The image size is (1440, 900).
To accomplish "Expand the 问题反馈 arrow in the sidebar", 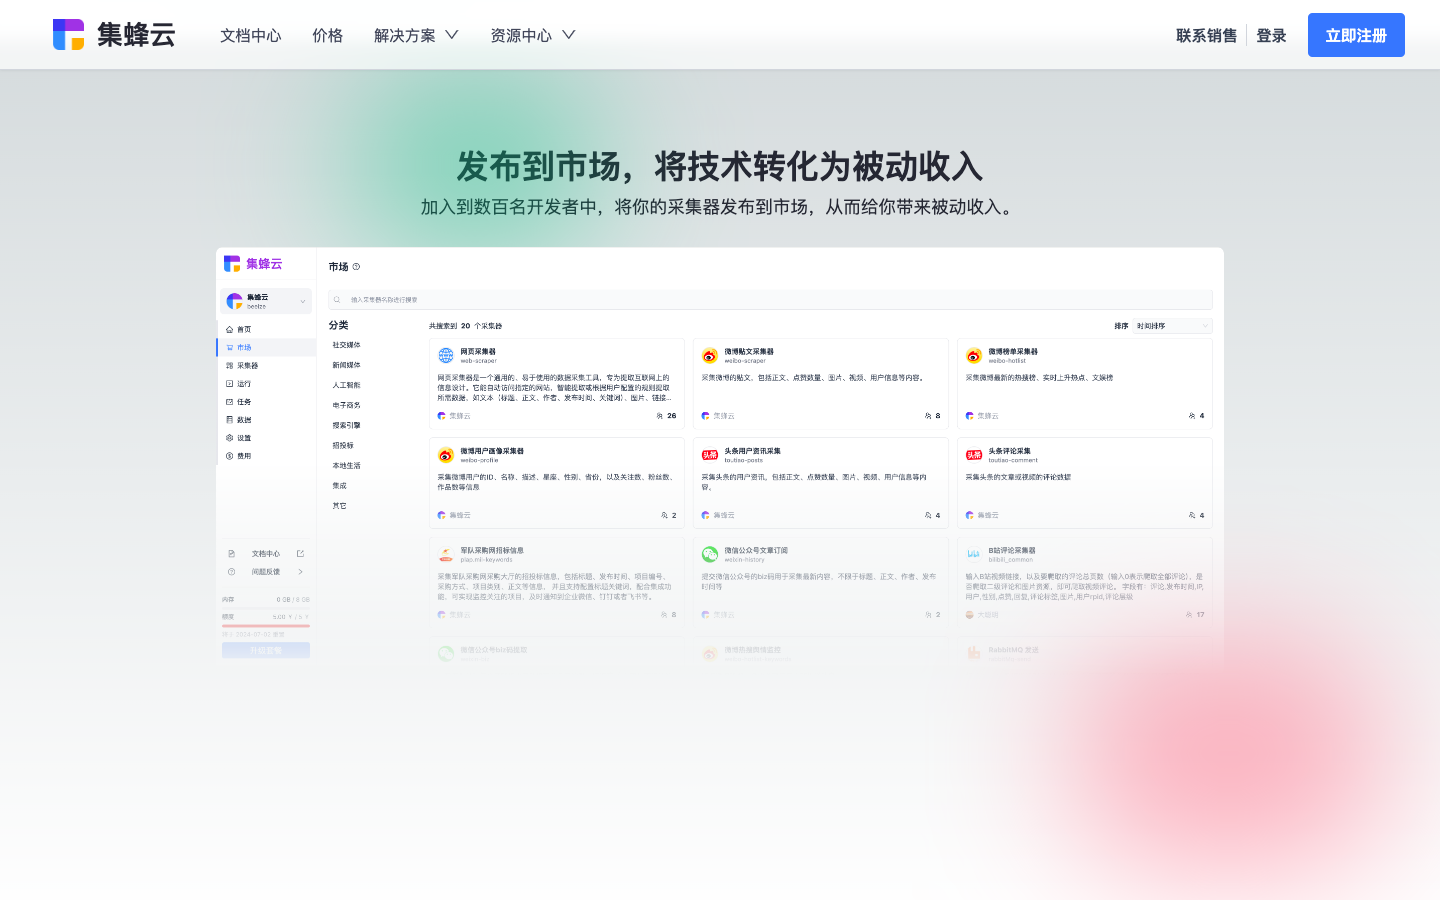I will point(300,572).
